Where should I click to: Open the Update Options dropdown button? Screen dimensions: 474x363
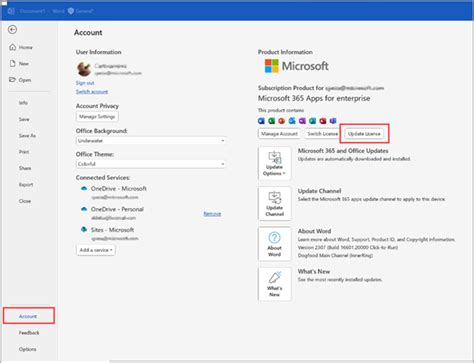pyautogui.click(x=274, y=163)
